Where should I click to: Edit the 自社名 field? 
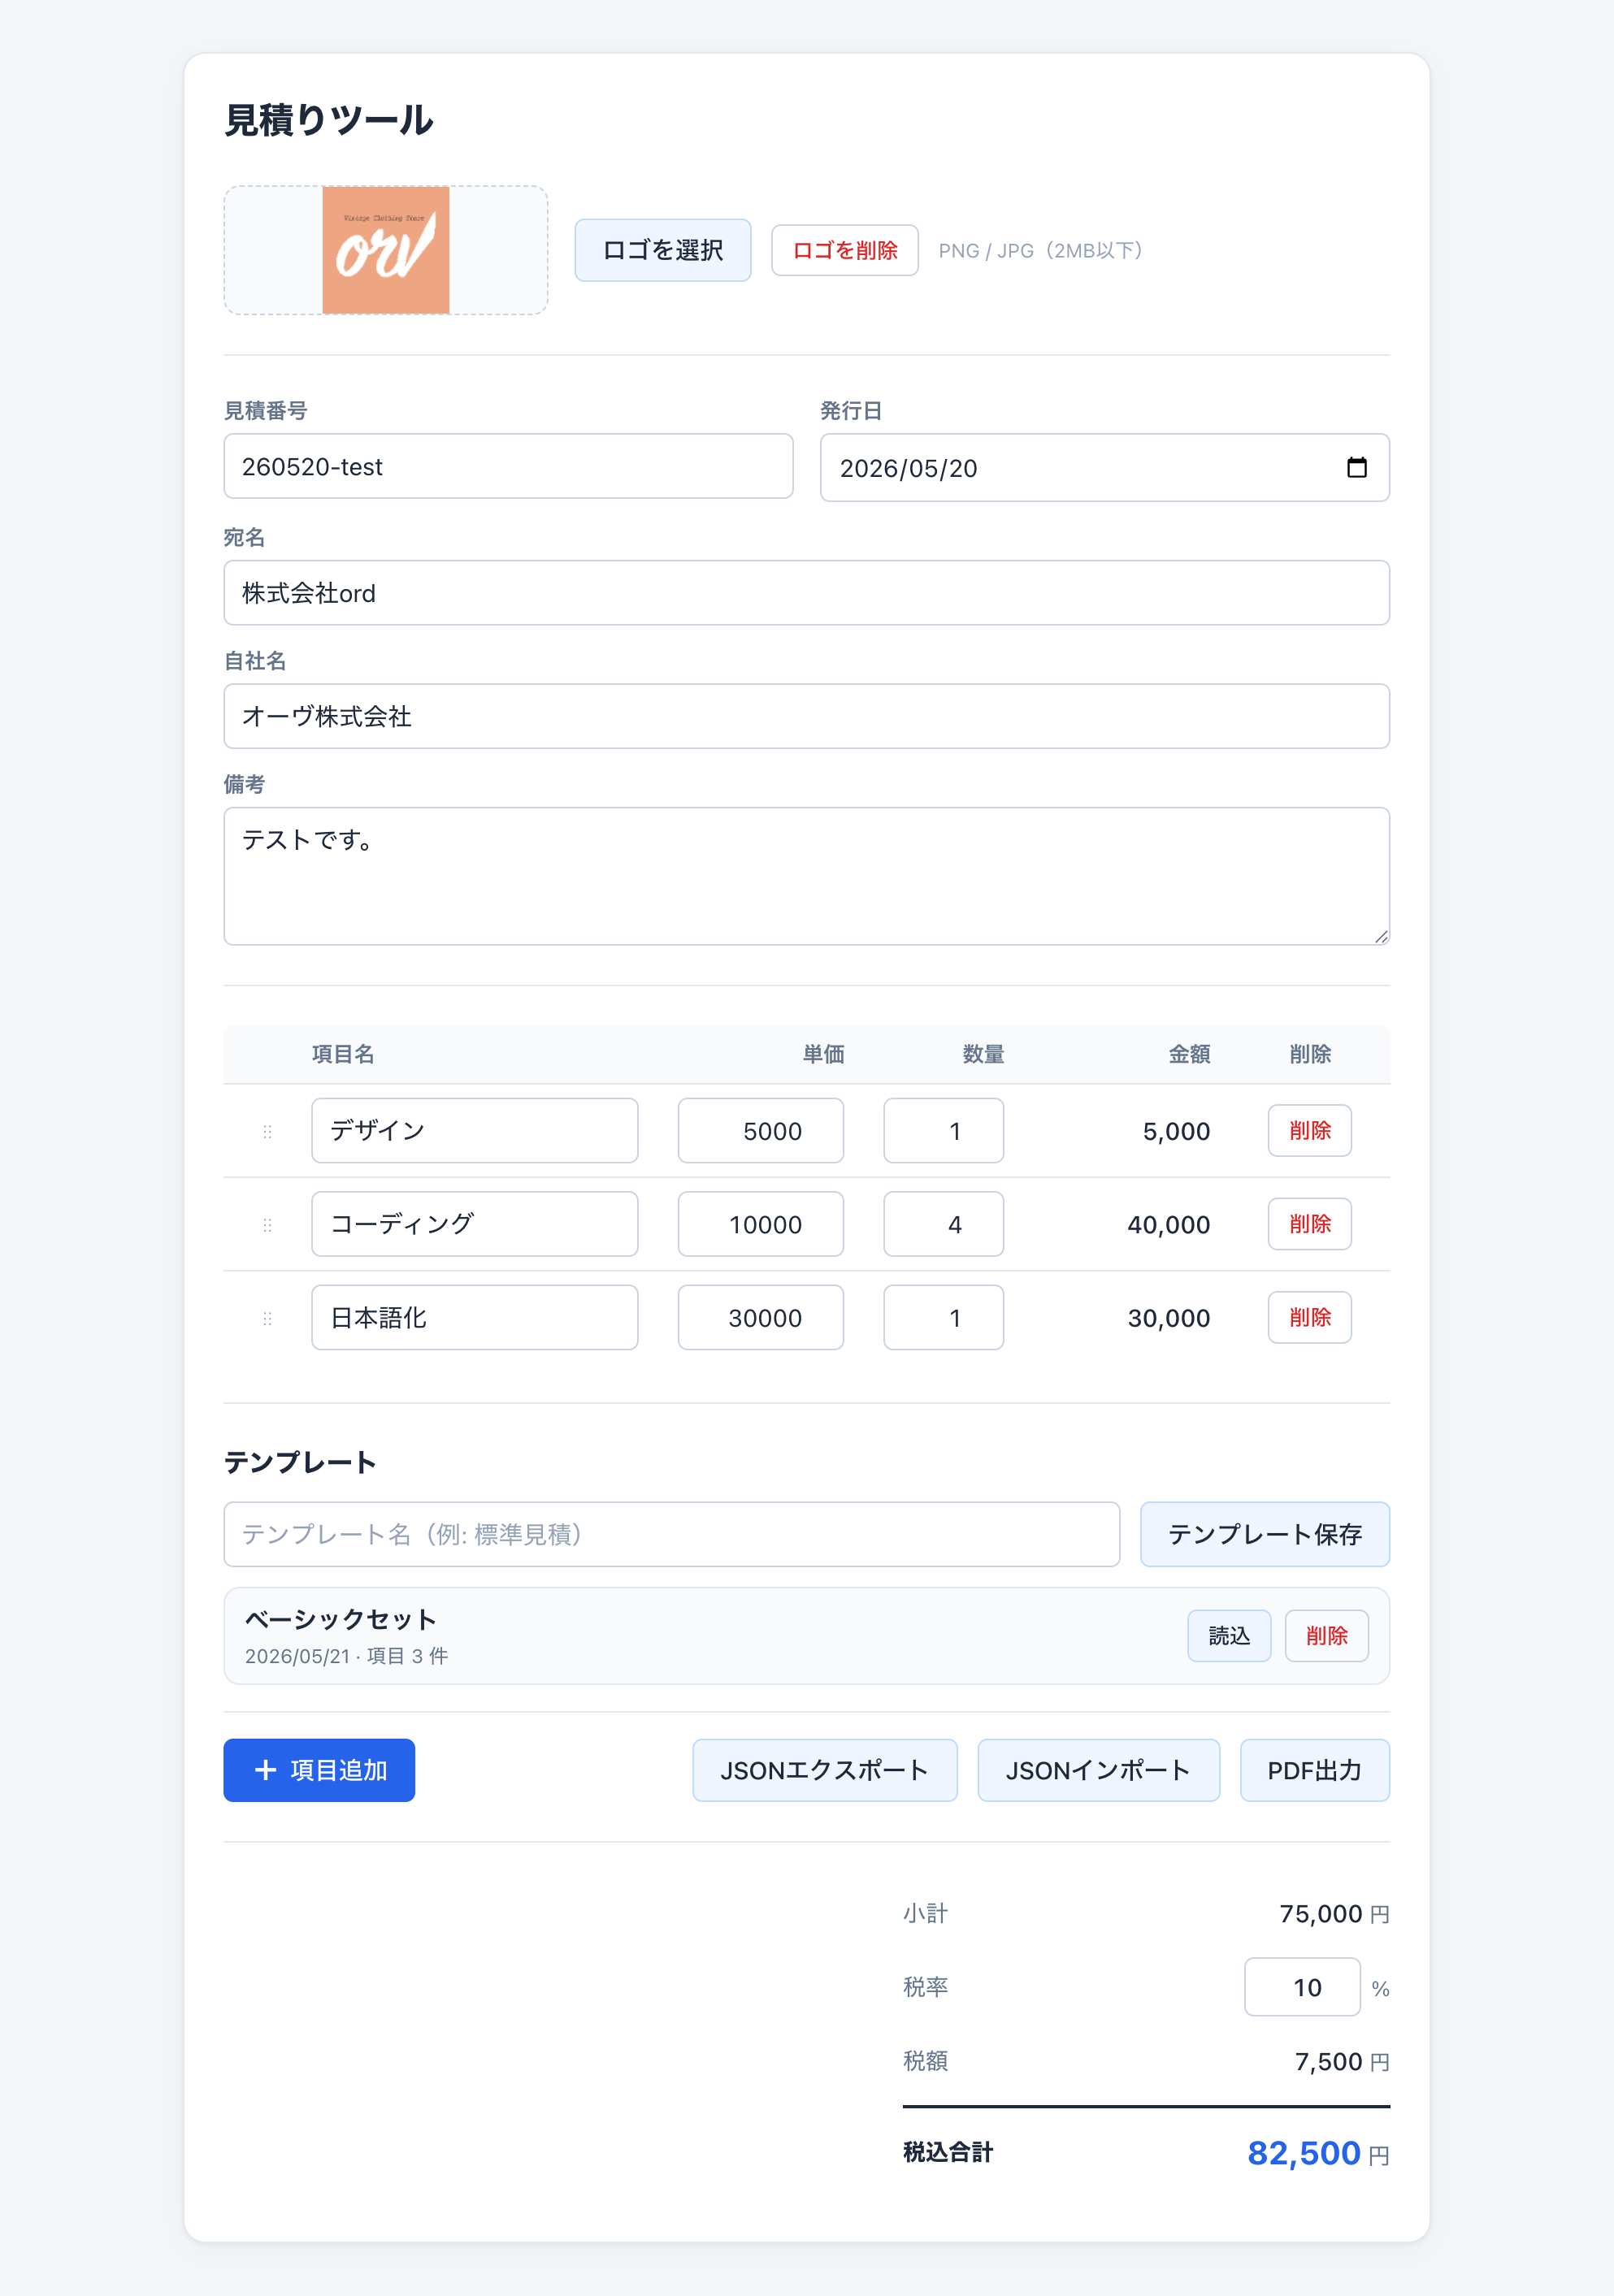pos(806,716)
